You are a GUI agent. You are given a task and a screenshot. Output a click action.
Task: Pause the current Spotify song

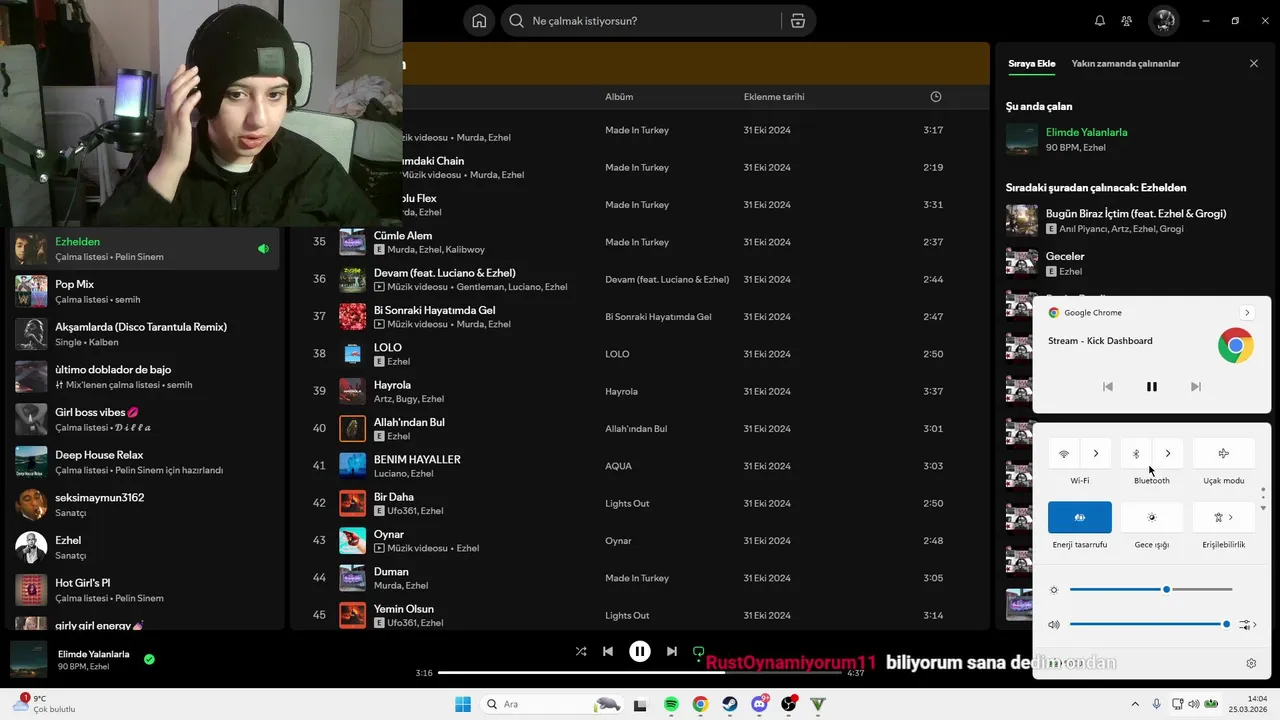(640, 651)
